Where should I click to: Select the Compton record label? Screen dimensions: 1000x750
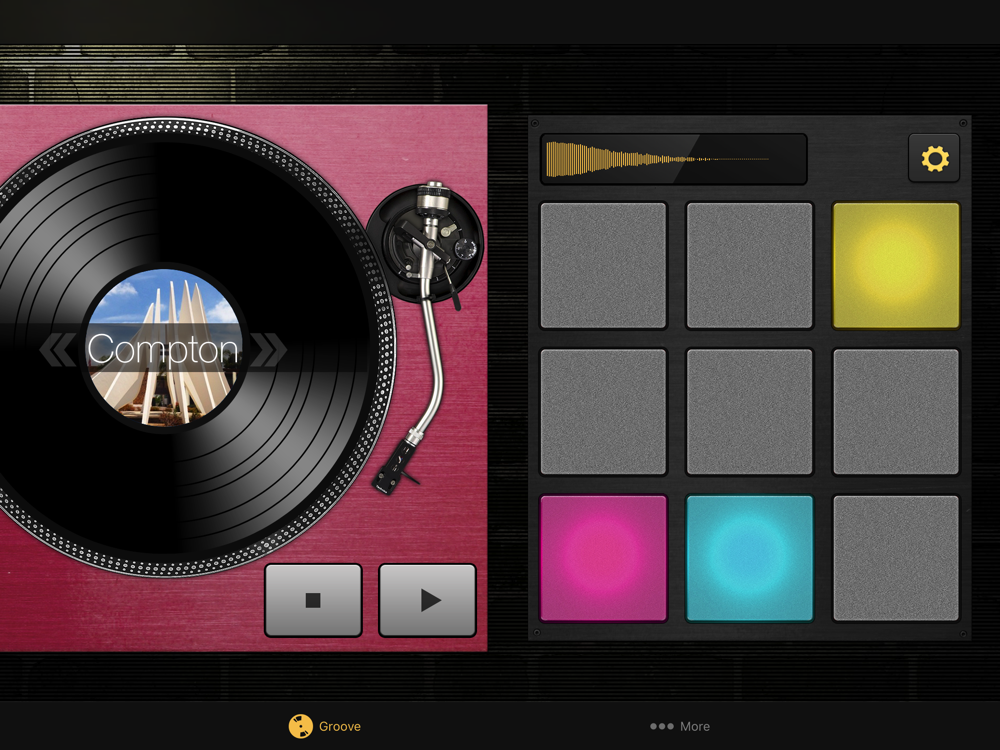[x=163, y=348]
